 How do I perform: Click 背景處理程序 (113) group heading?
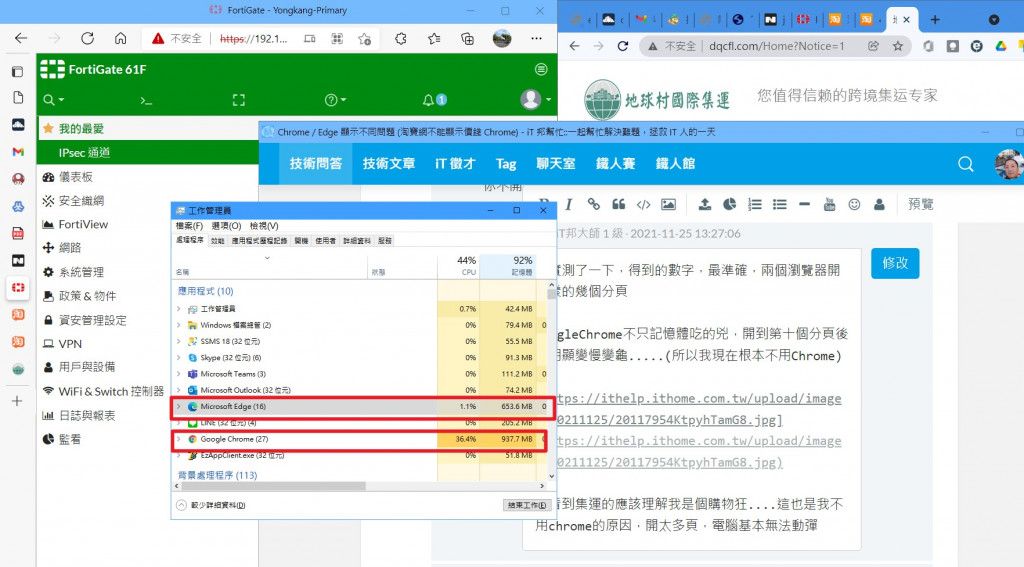click(x=217, y=475)
